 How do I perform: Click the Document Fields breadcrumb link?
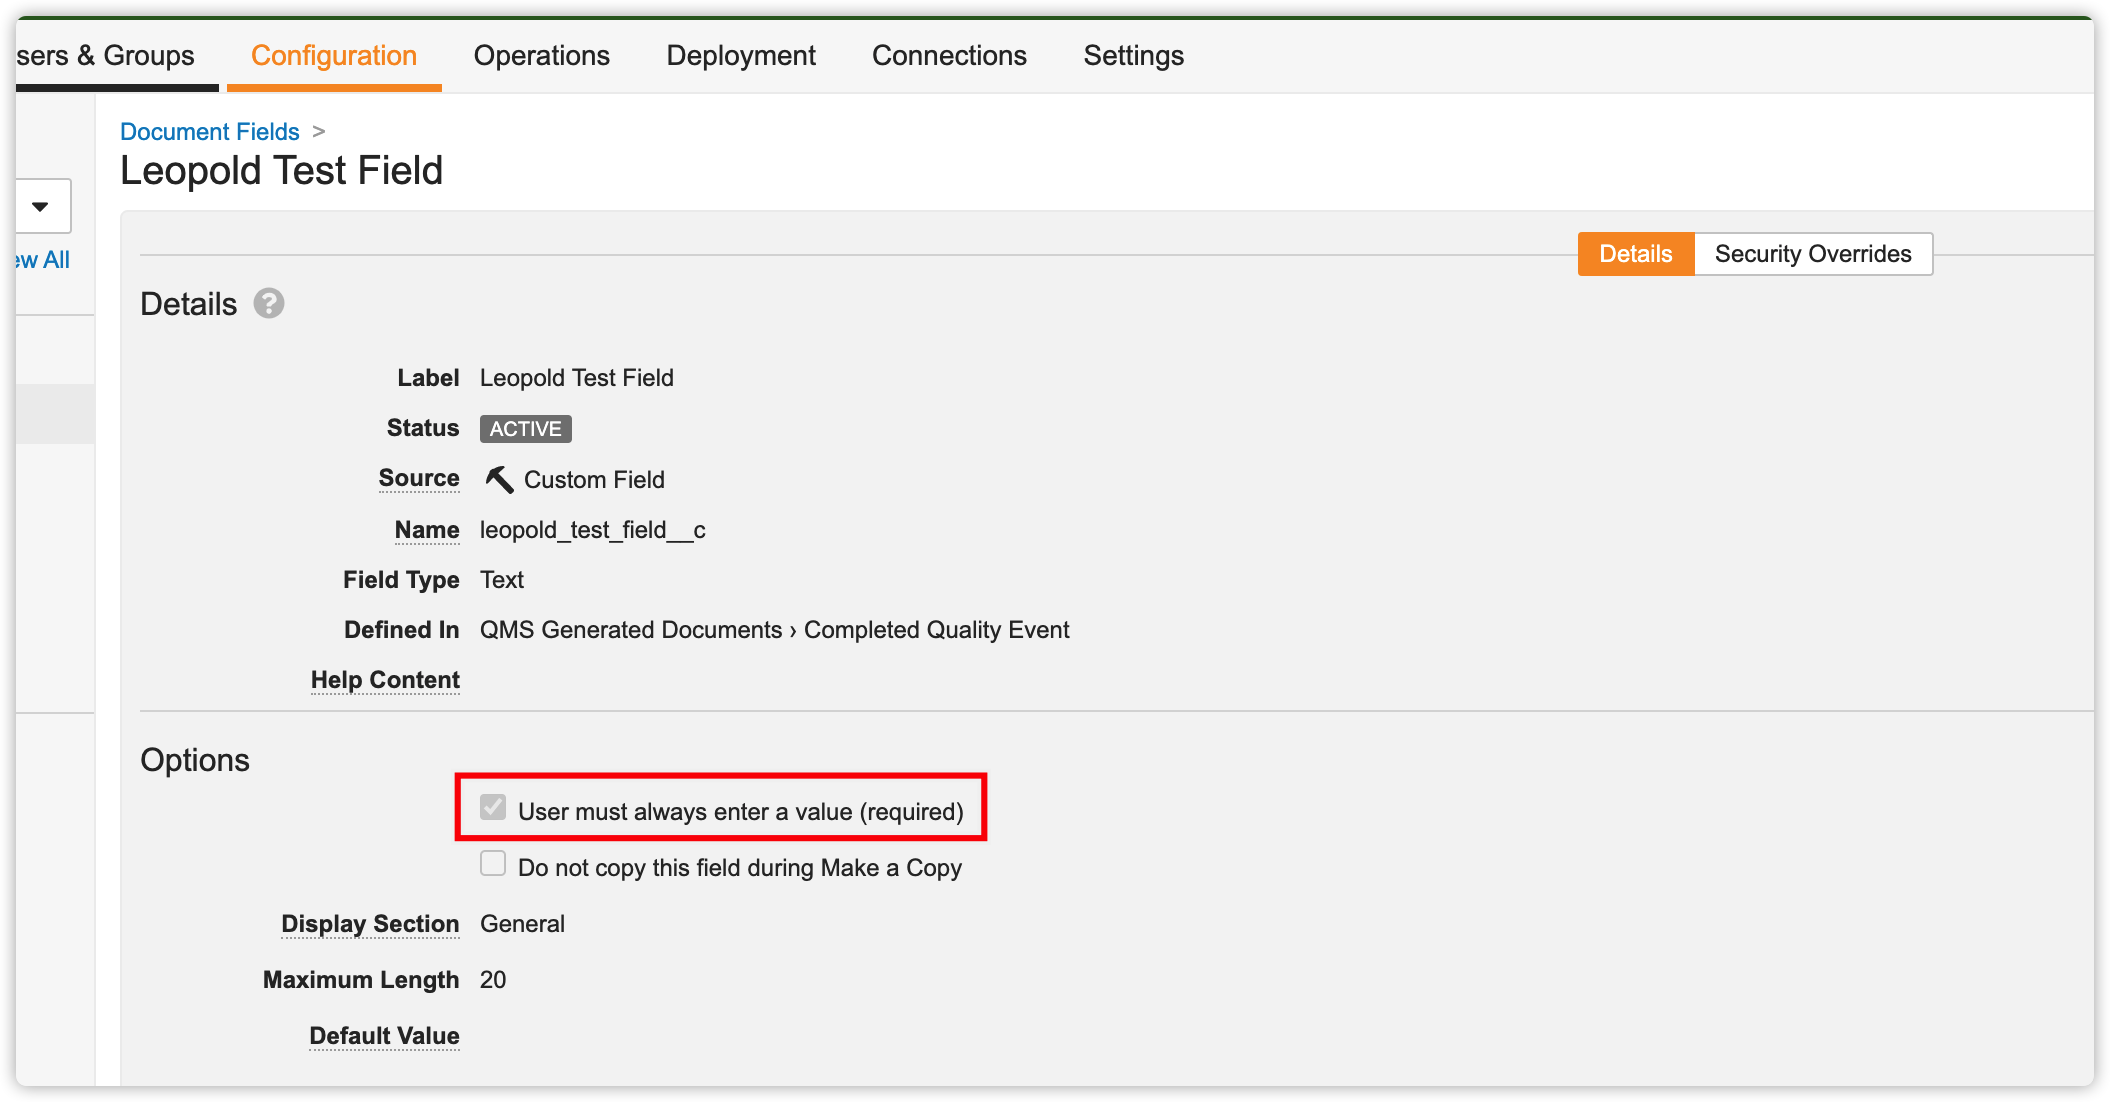209,132
